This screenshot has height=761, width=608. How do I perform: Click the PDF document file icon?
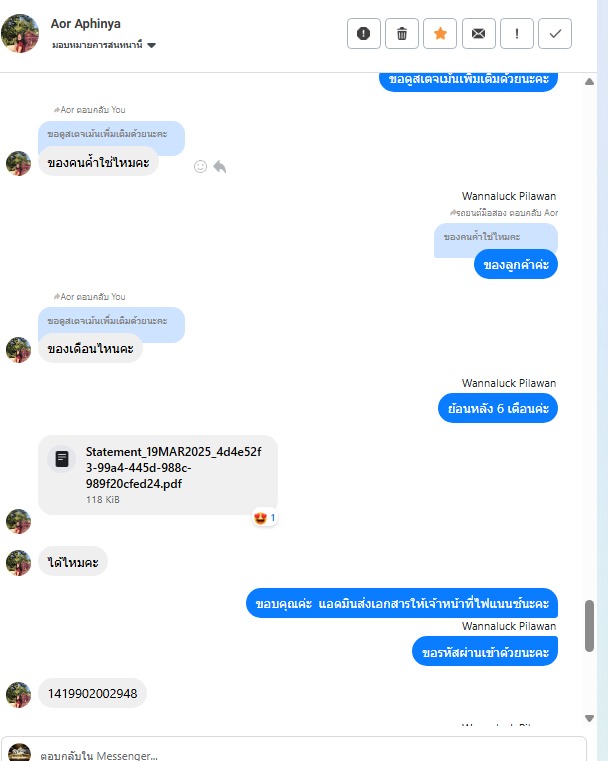(x=62, y=459)
